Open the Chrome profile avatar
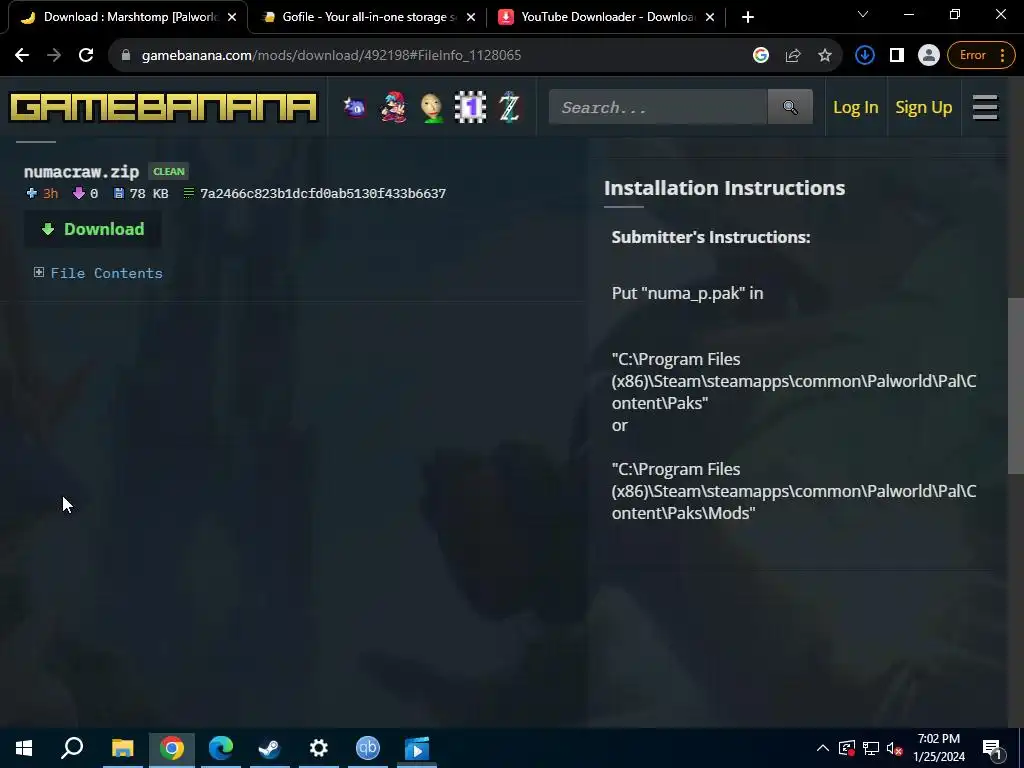Image resolution: width=1024 pixels, height=768 pixels. 928,56
